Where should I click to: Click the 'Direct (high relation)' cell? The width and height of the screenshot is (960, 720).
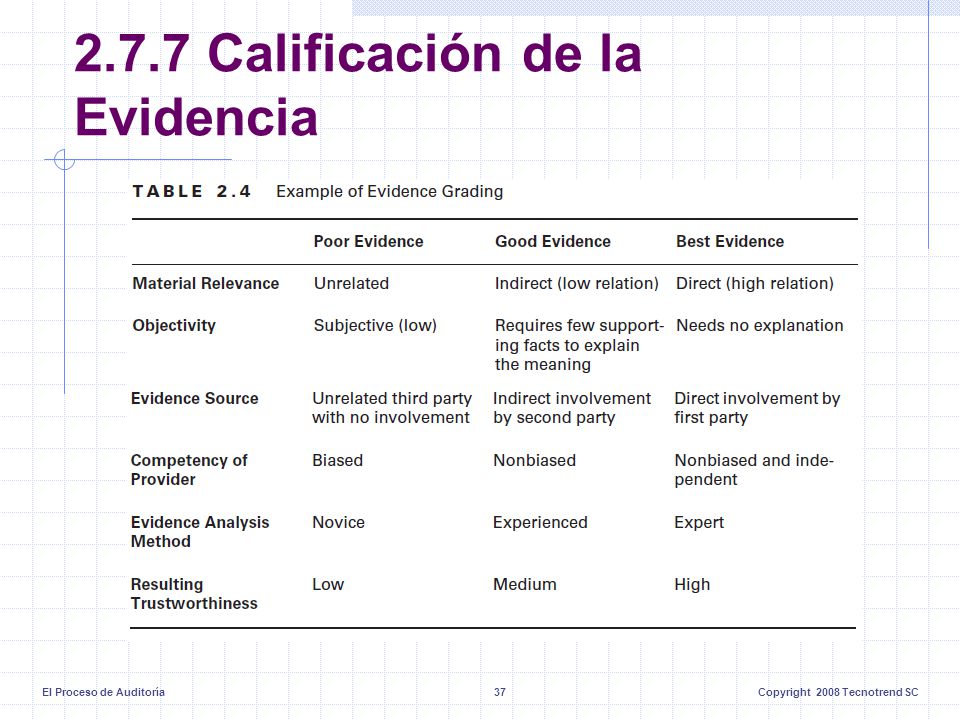click(x=755, y=283)
